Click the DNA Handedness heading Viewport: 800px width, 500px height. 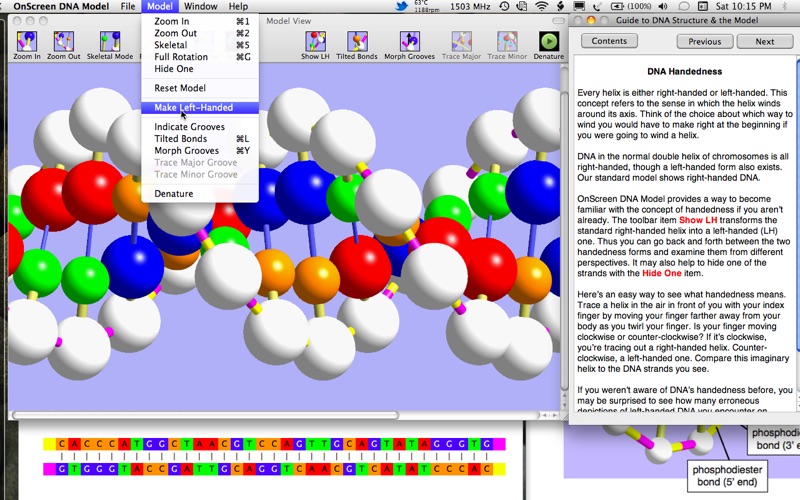tap(684, 71)
